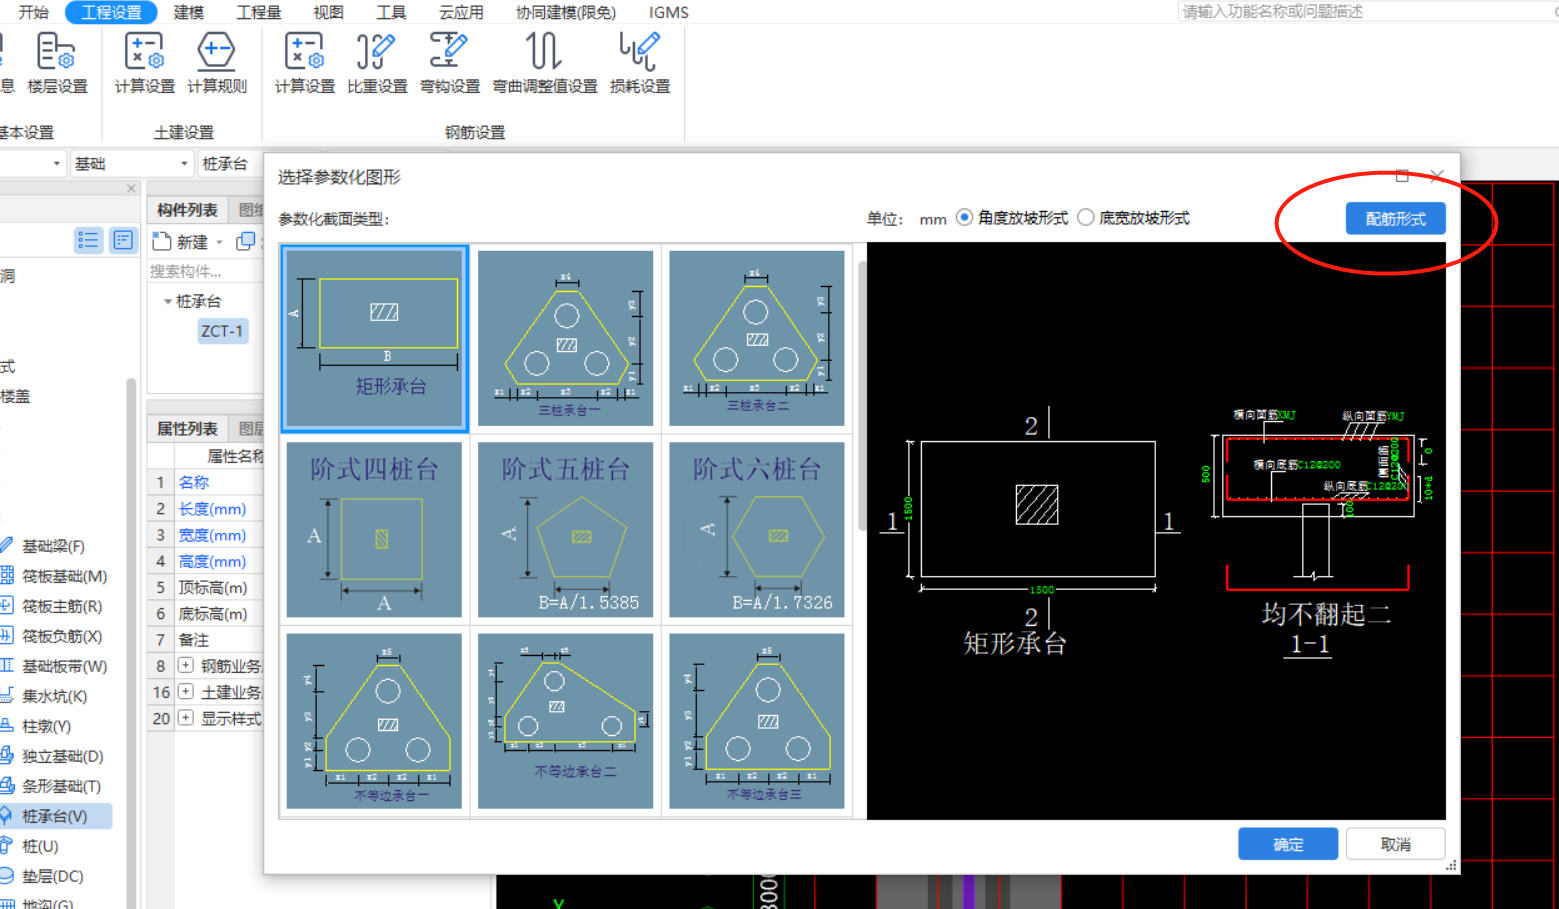Select 底宽放坡形式 radio option
This screenshot has height=909, width=1559.
1134,218
